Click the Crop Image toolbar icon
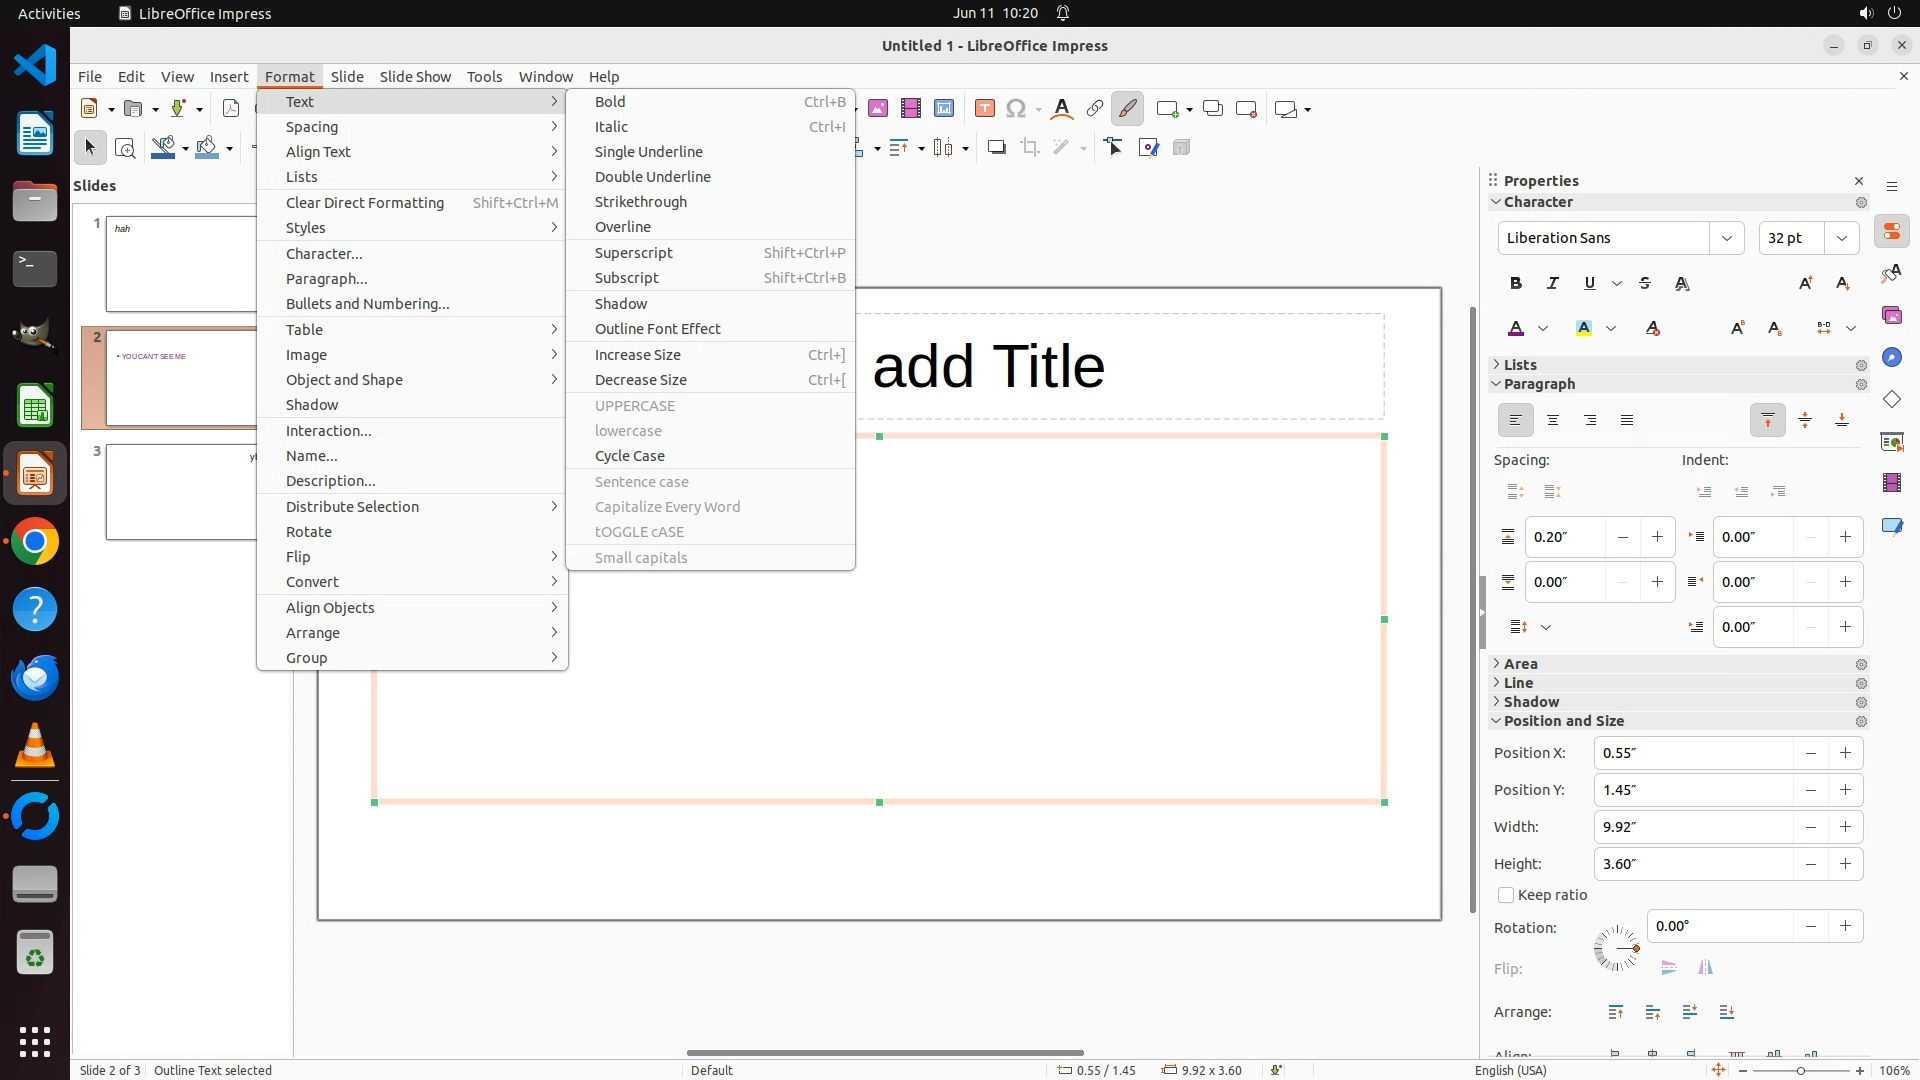Screen dimensions: 1920x1080 (1030, 148)
